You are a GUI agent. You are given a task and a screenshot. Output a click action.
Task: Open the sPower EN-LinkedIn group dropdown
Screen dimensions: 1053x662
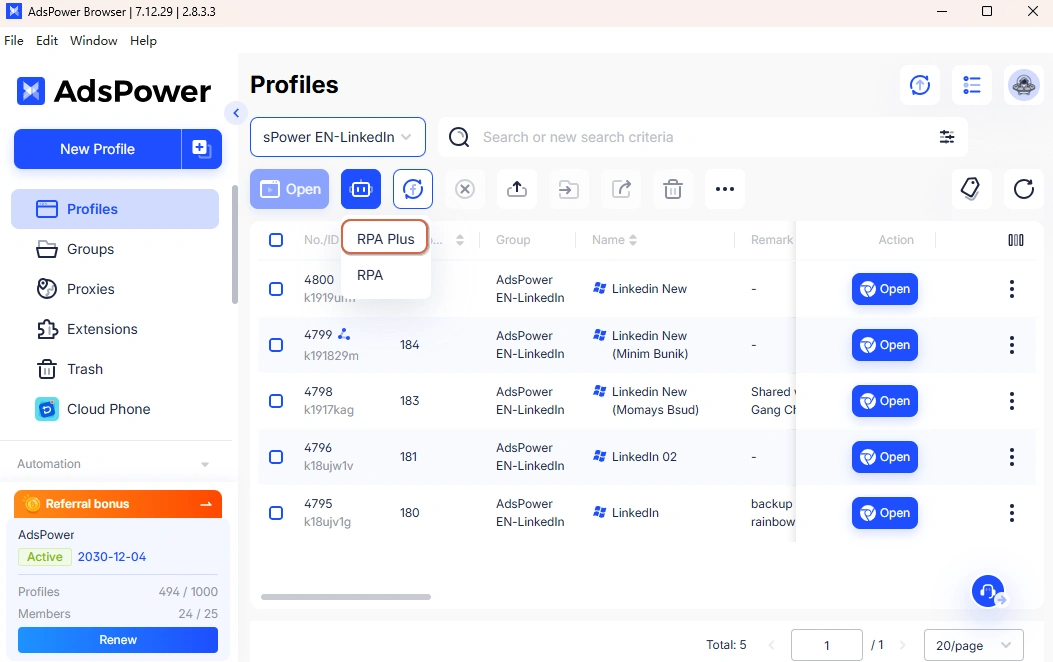point(337,136)
